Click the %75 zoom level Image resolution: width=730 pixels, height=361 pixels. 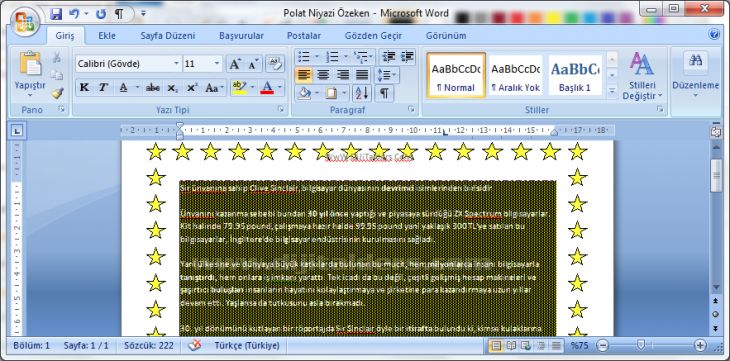[580, 346]
